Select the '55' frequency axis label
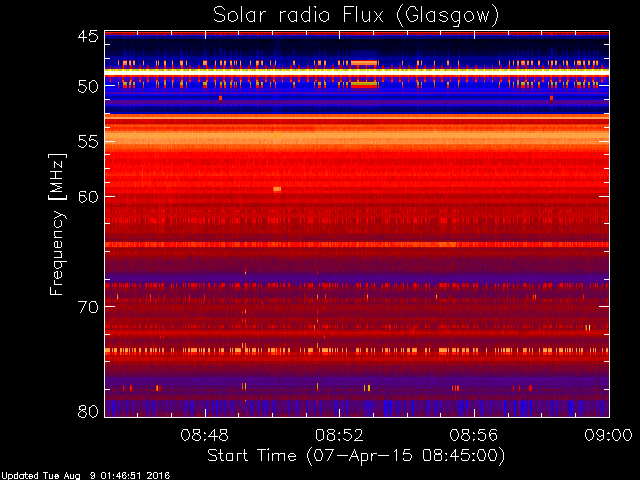640x480 pixels. coord(88,142)
